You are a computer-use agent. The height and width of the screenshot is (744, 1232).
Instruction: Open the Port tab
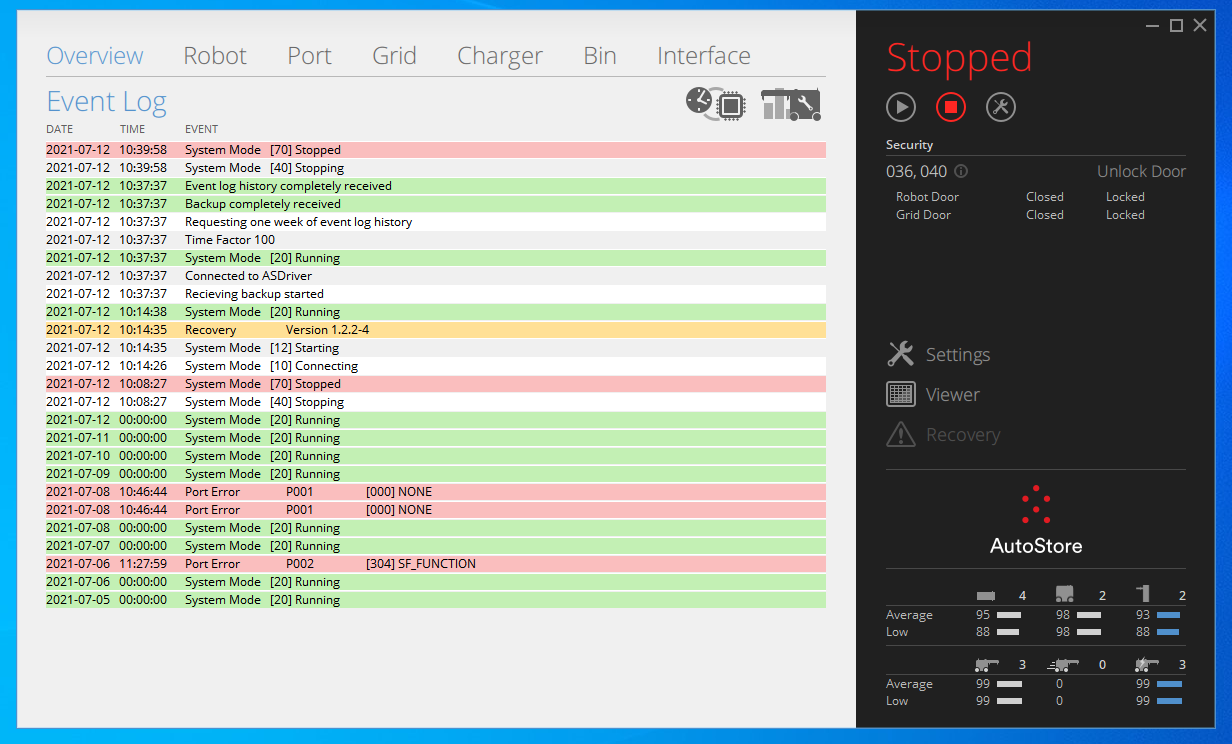309,56
